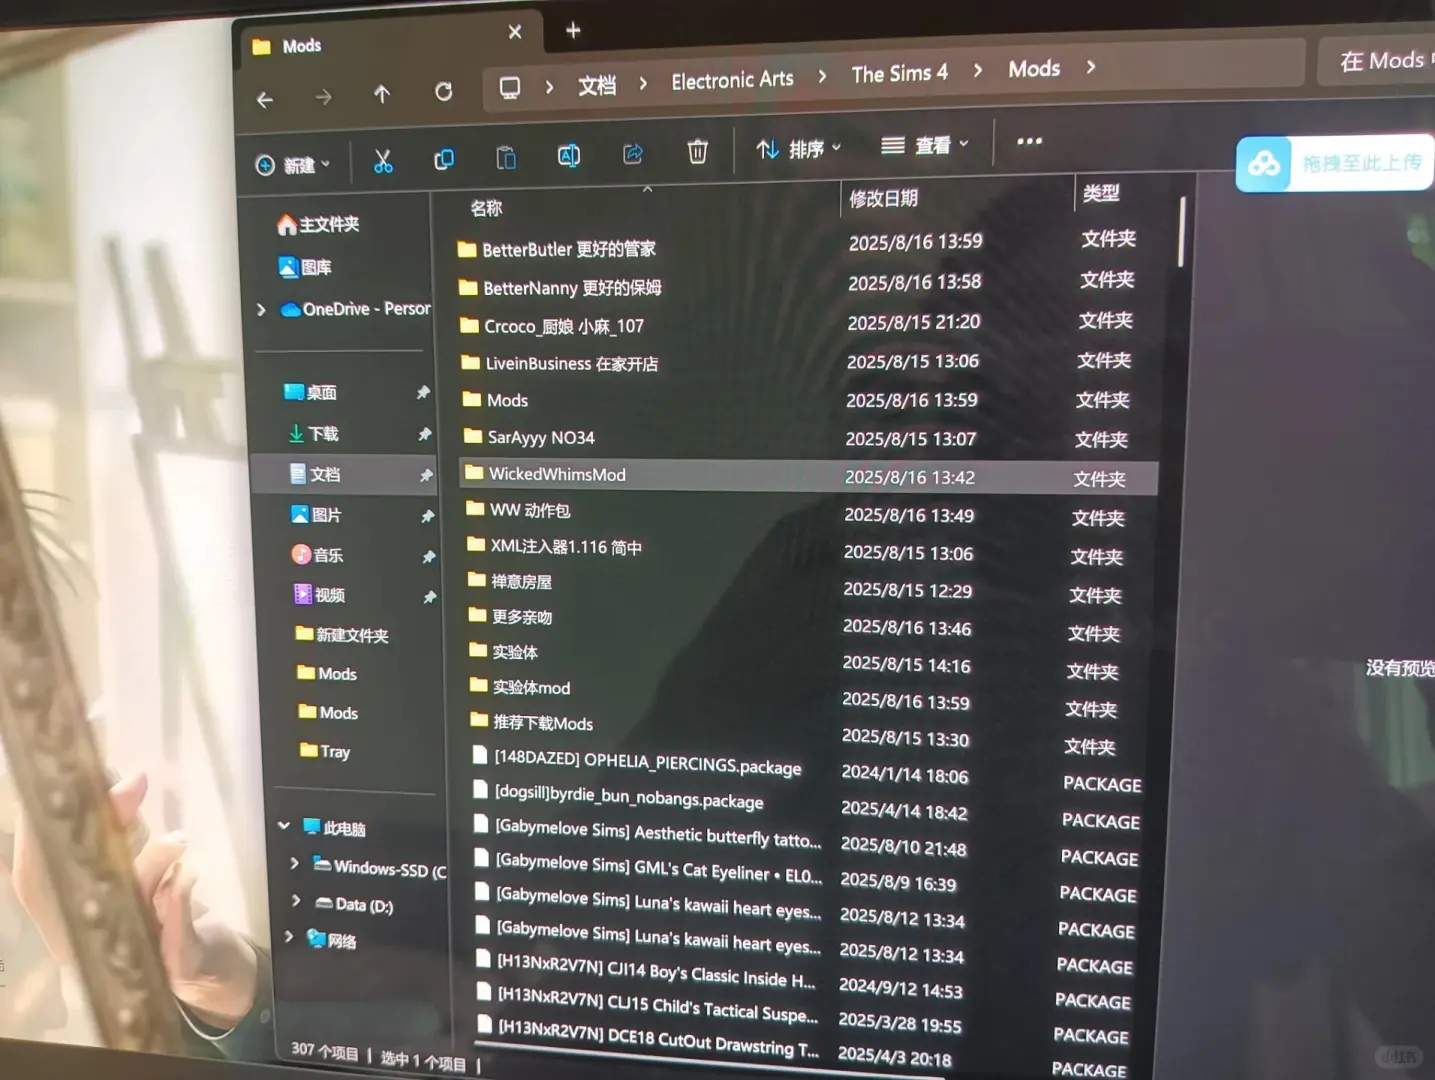Screen dimensions: 1435x1080
Task: Click the Cut scissors icon
Action: click(383, 160)
